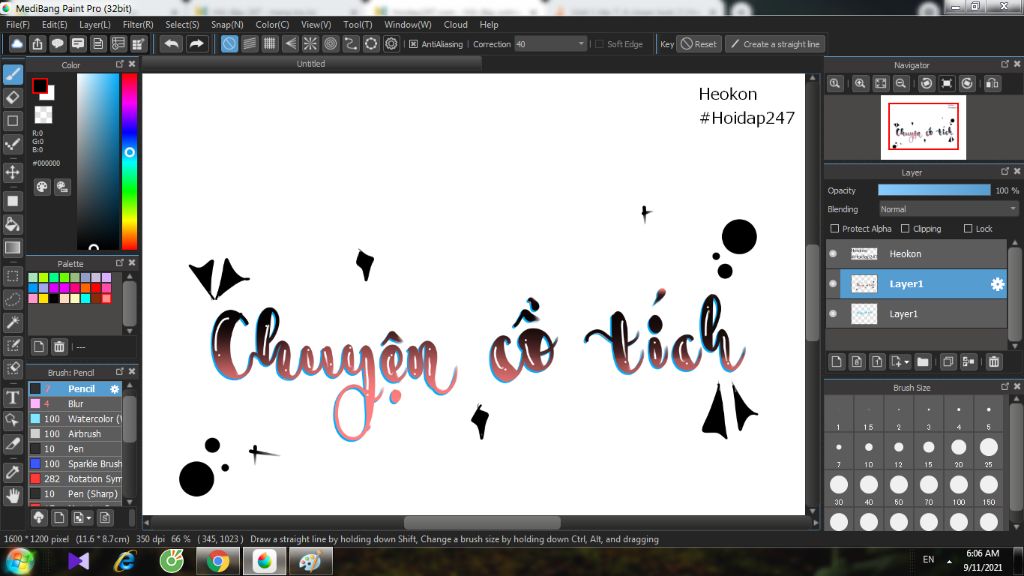
Task: Delete palette color with trash icon
Action: (59, 347)
